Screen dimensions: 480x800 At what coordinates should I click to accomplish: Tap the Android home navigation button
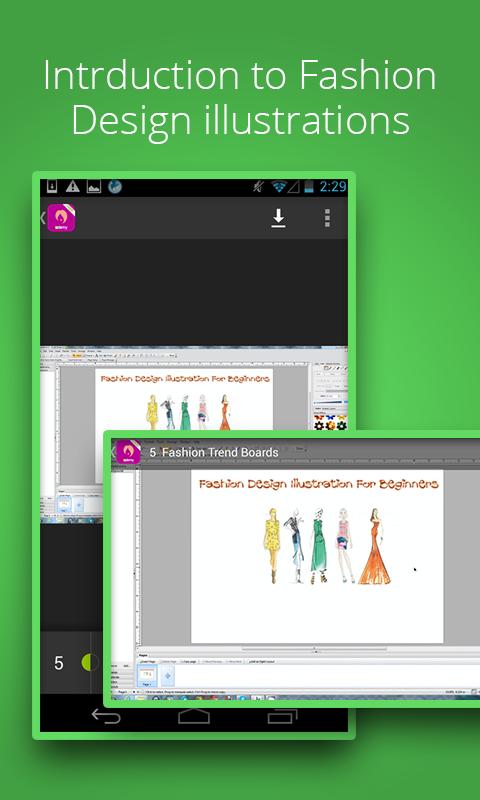pyautogui.click(x=194, y=716)
